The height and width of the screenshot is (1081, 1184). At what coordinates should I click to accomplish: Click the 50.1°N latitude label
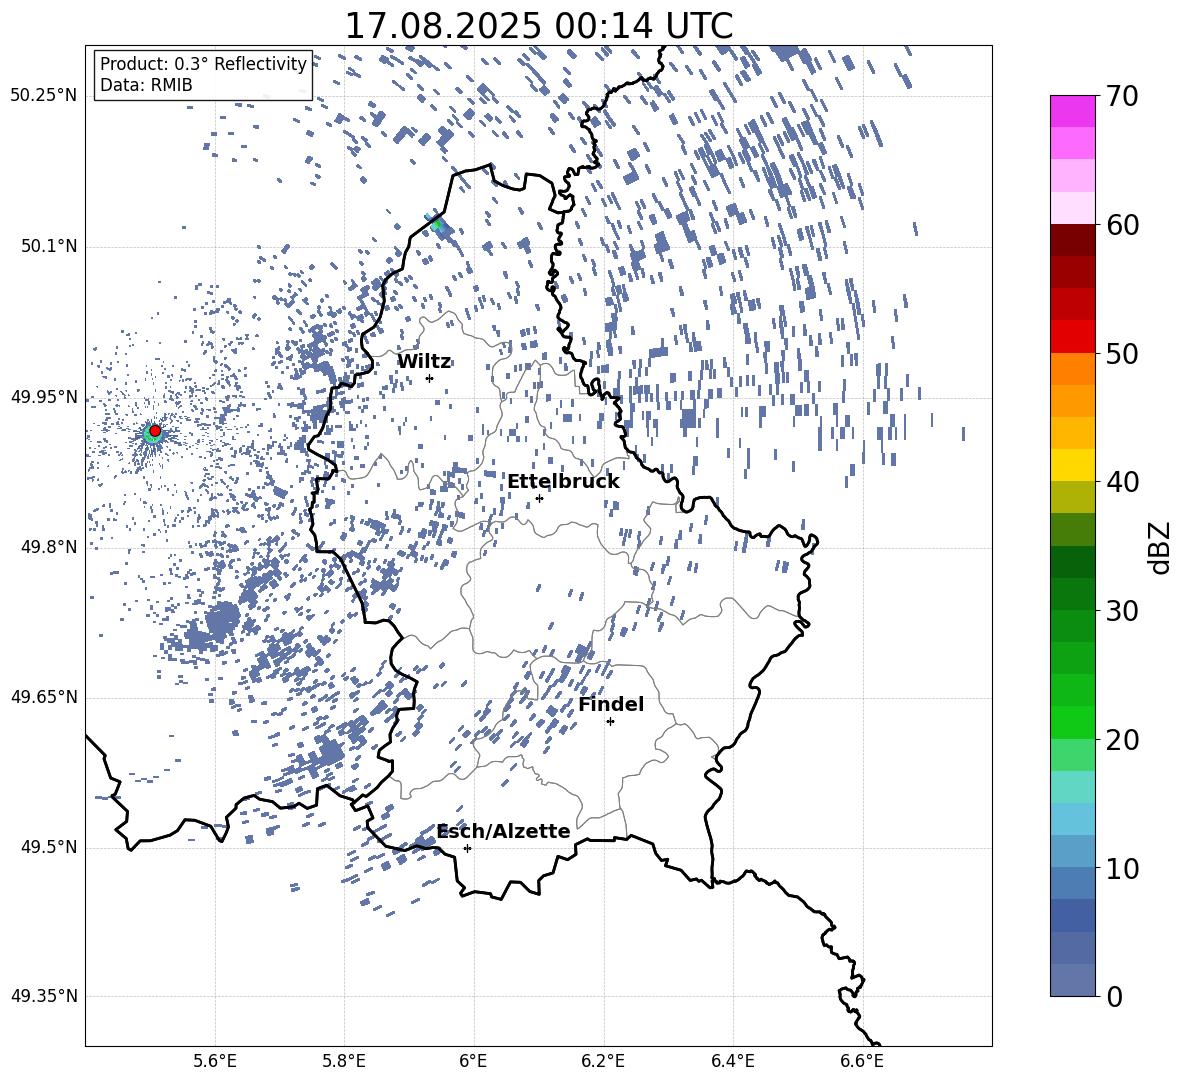[x=48, y=246]
